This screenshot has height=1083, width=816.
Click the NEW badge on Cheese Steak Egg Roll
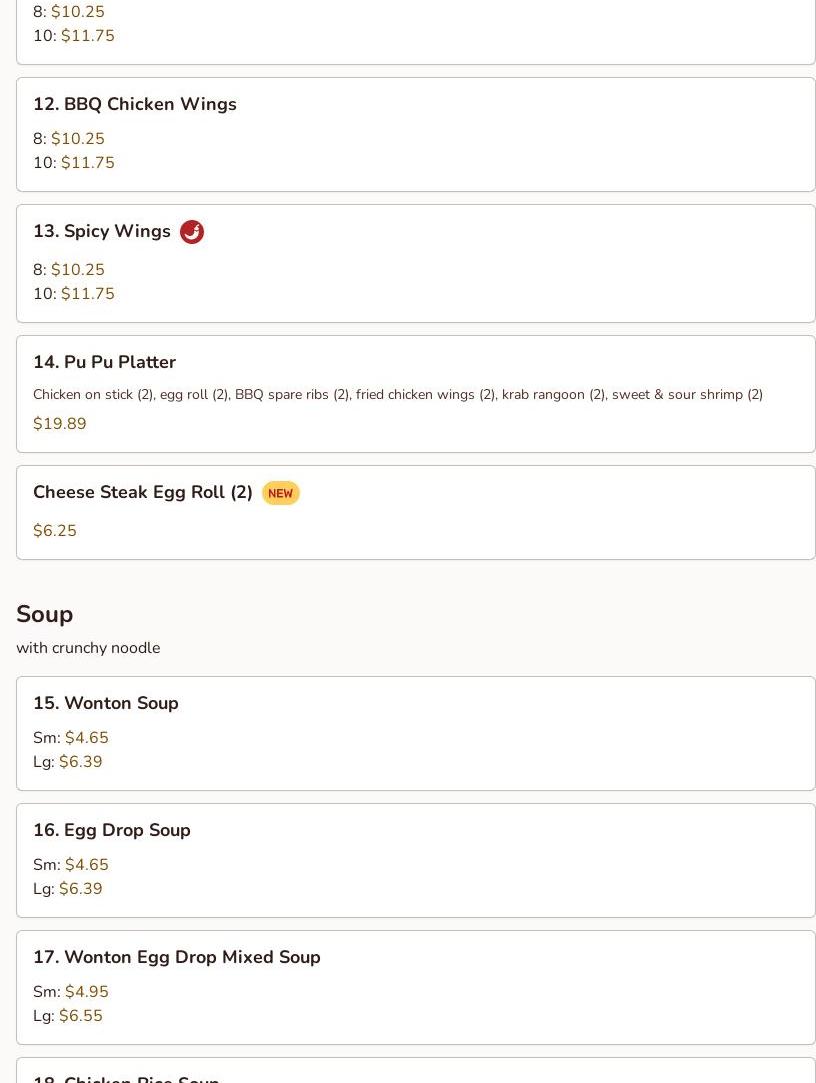(x=280, y=493)
